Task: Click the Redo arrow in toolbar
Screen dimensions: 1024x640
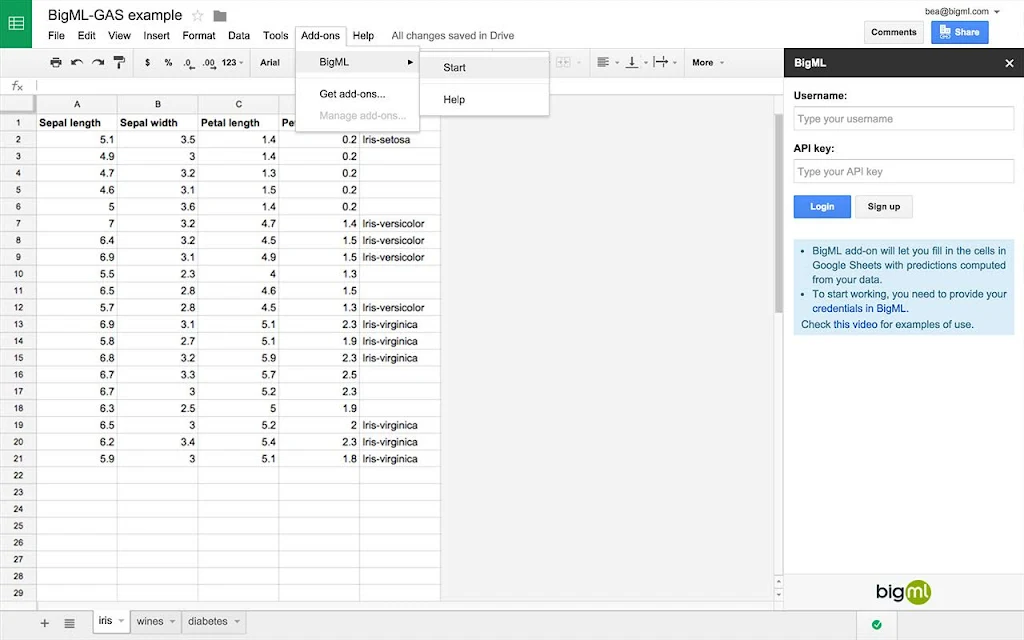Action: tap(98, 63)
